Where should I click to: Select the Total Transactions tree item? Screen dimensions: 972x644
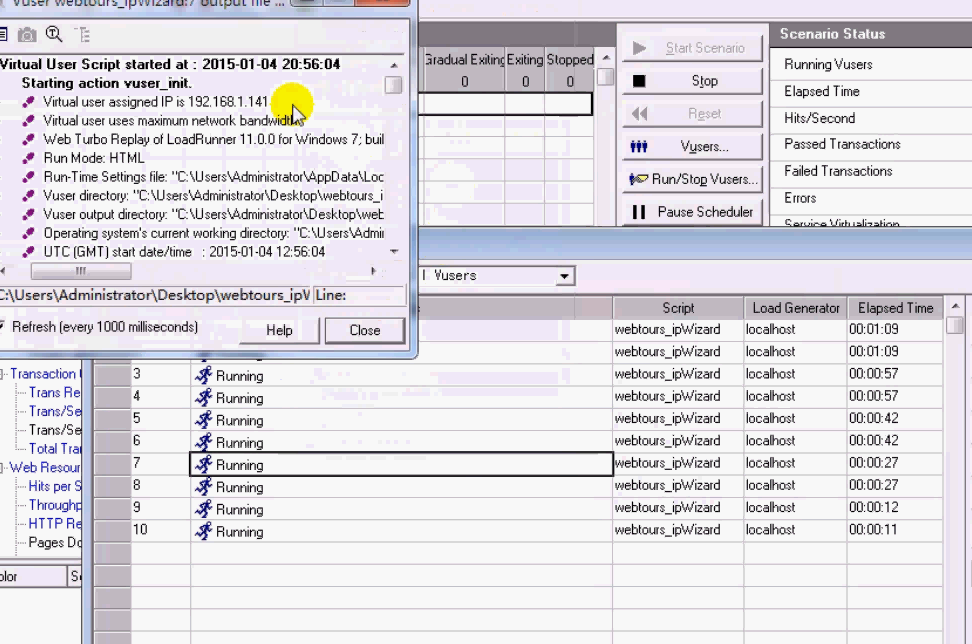click(x=55, y=449)
